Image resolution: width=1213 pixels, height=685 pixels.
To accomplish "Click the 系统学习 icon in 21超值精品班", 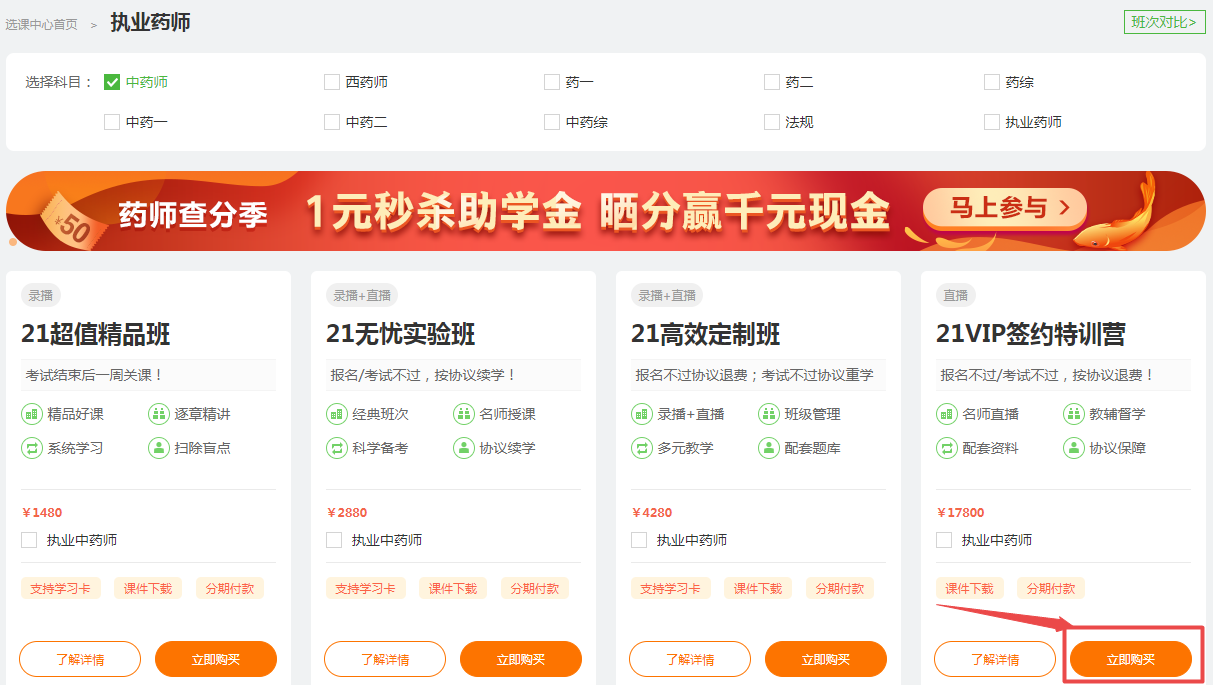I will (x=32, y=448).
